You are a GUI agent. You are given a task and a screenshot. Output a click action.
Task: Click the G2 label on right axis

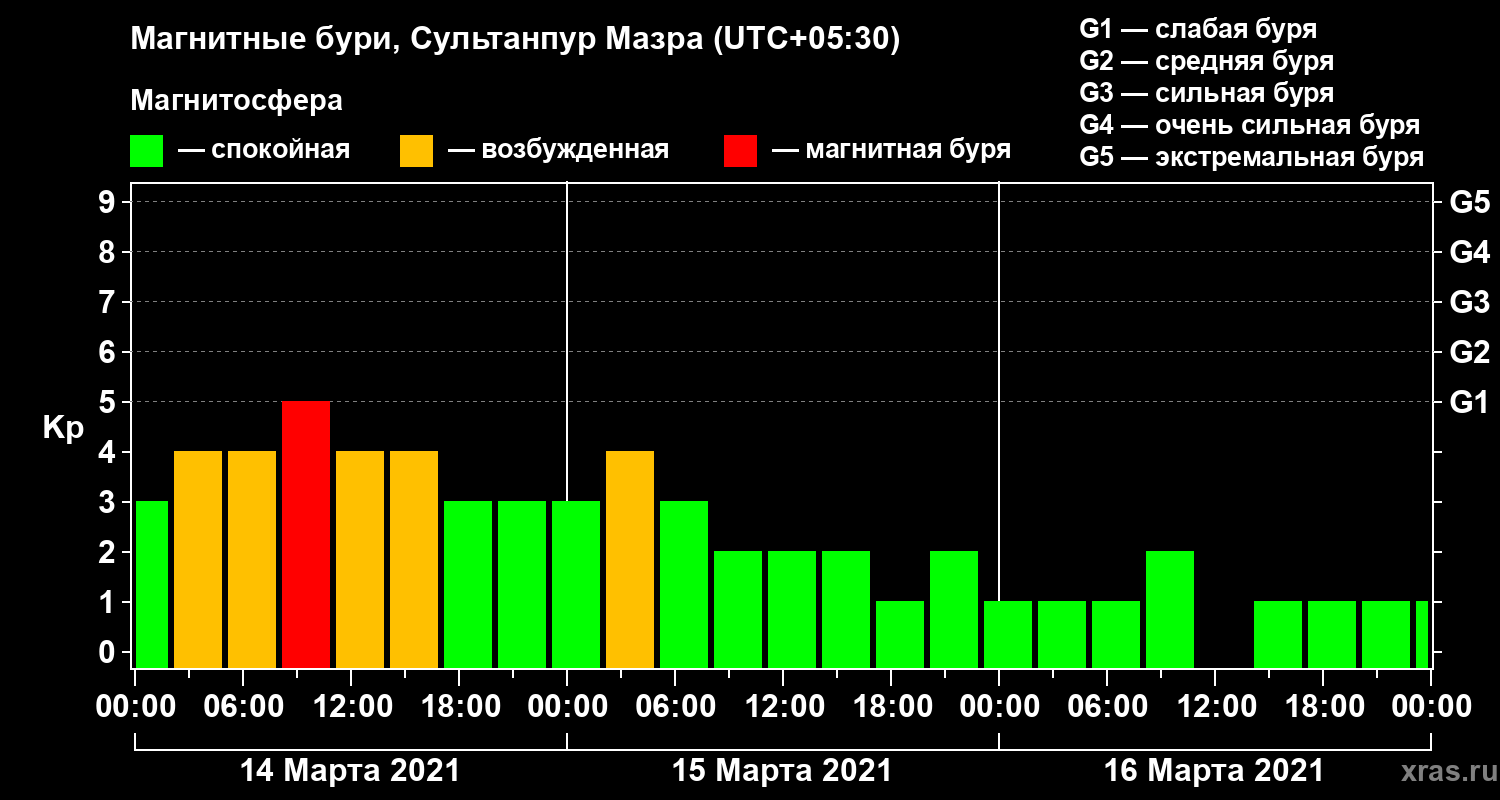pos(1469,352)
